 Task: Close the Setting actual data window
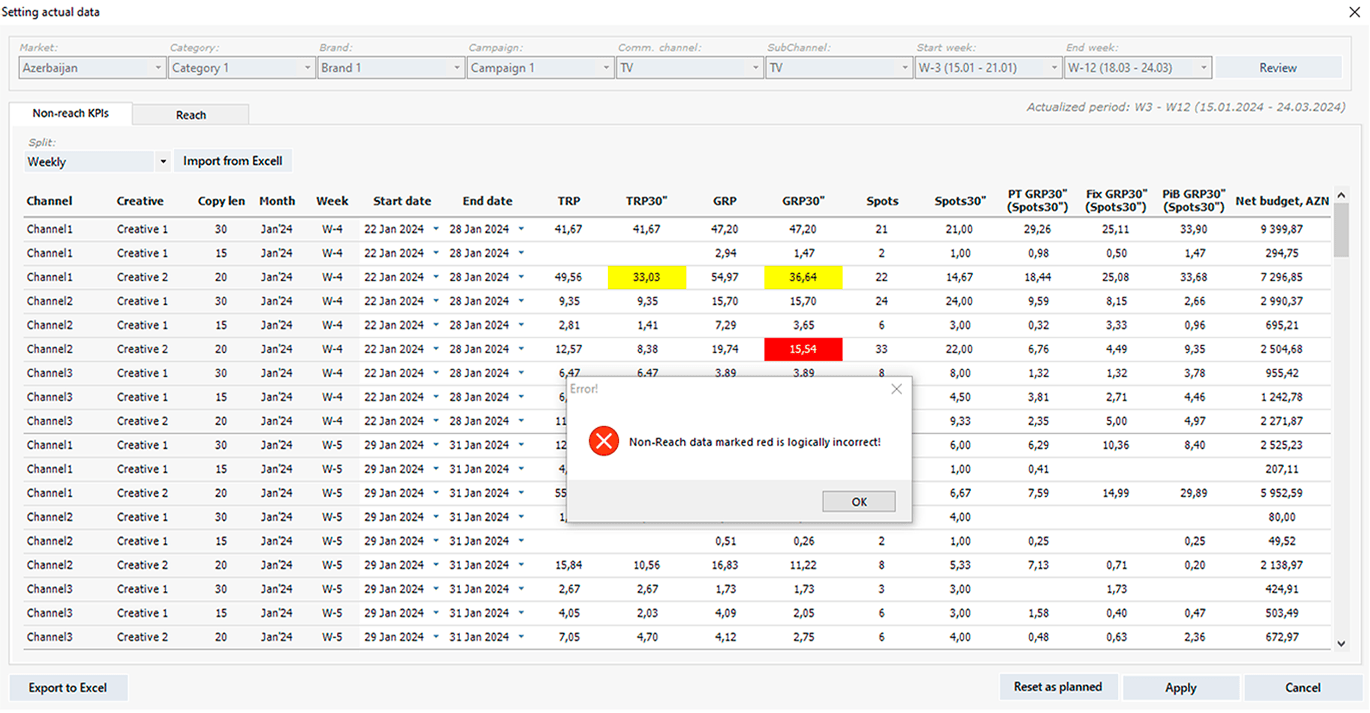[1353, 11]
